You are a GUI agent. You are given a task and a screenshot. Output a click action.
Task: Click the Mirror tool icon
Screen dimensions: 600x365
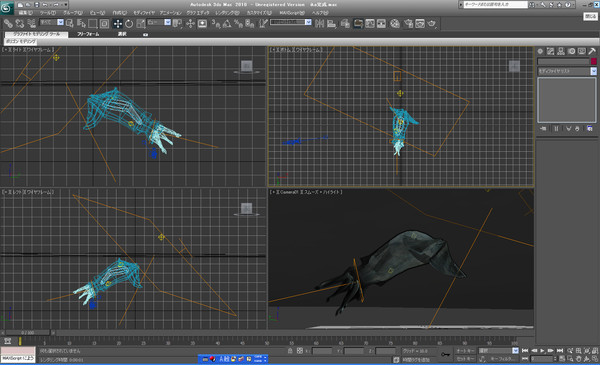click(x=319, y=24)
